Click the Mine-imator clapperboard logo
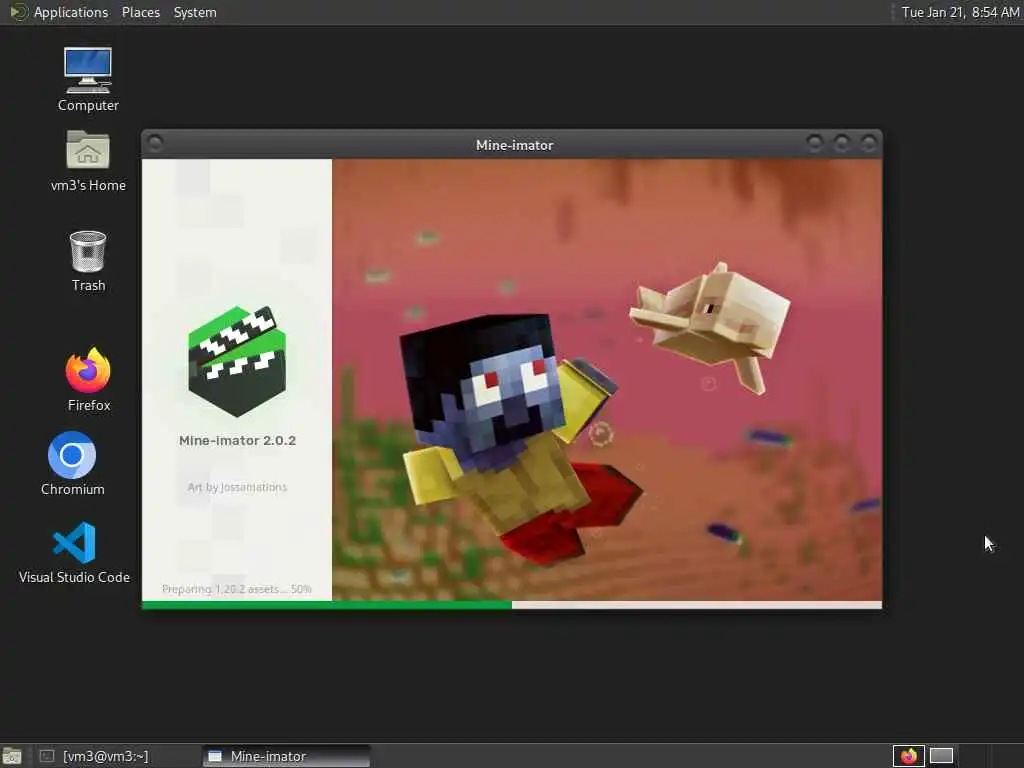This screenshot has width=1024, height=768. 237,361
